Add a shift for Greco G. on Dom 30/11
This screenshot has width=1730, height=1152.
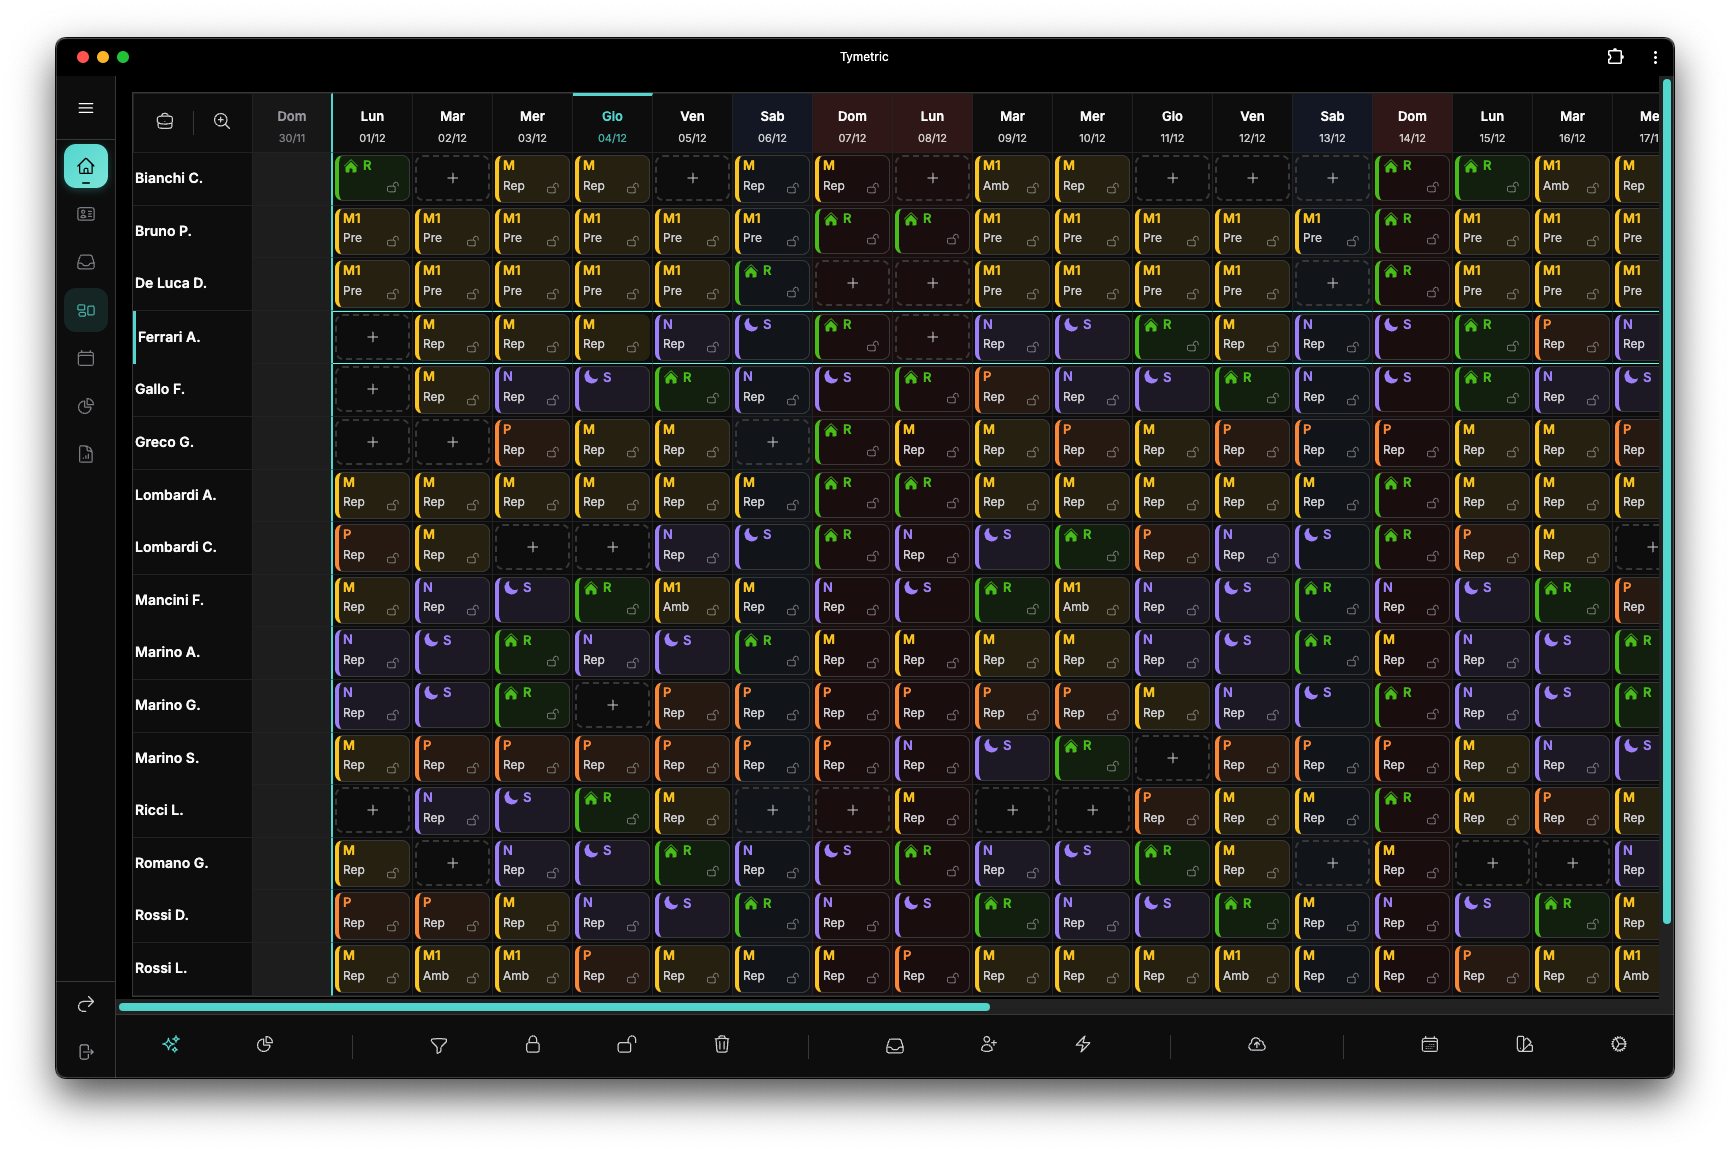click(292, 441)
